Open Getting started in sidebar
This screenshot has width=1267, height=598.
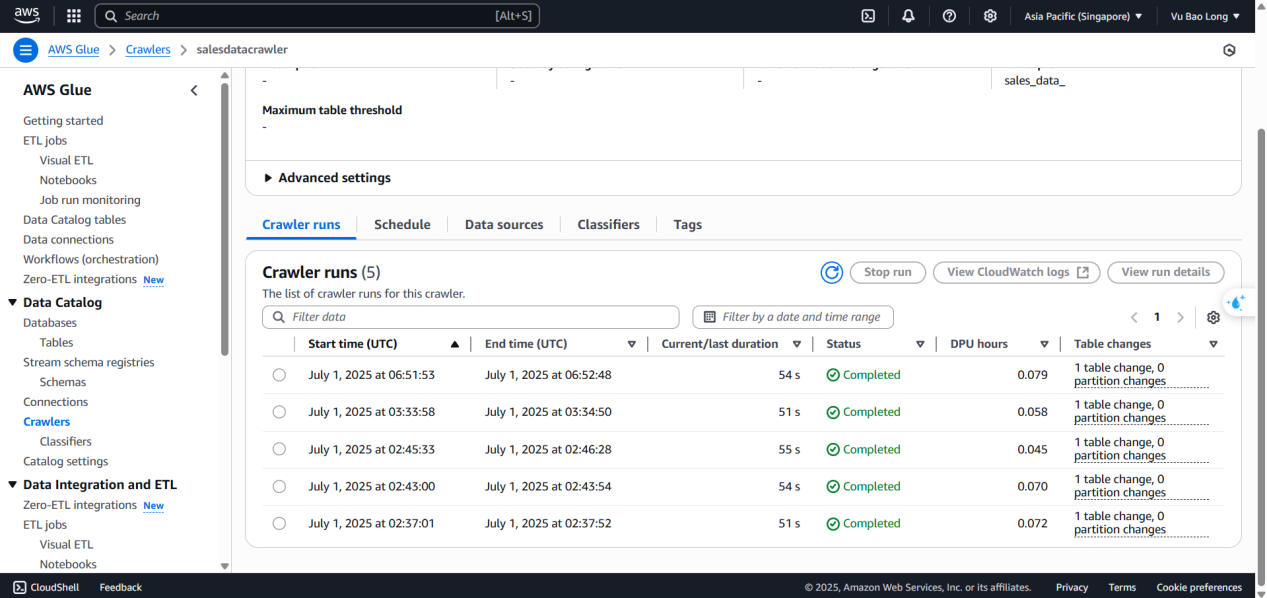[63, 121]
